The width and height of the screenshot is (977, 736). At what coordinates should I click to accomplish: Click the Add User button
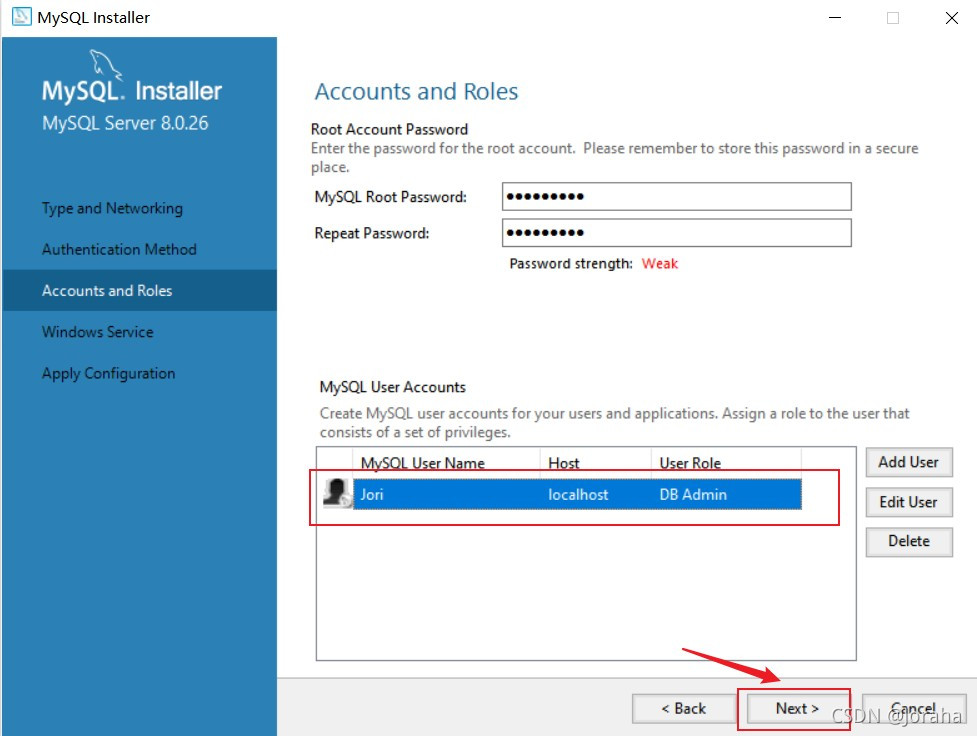pyautogui.click(x=908, y=462)
